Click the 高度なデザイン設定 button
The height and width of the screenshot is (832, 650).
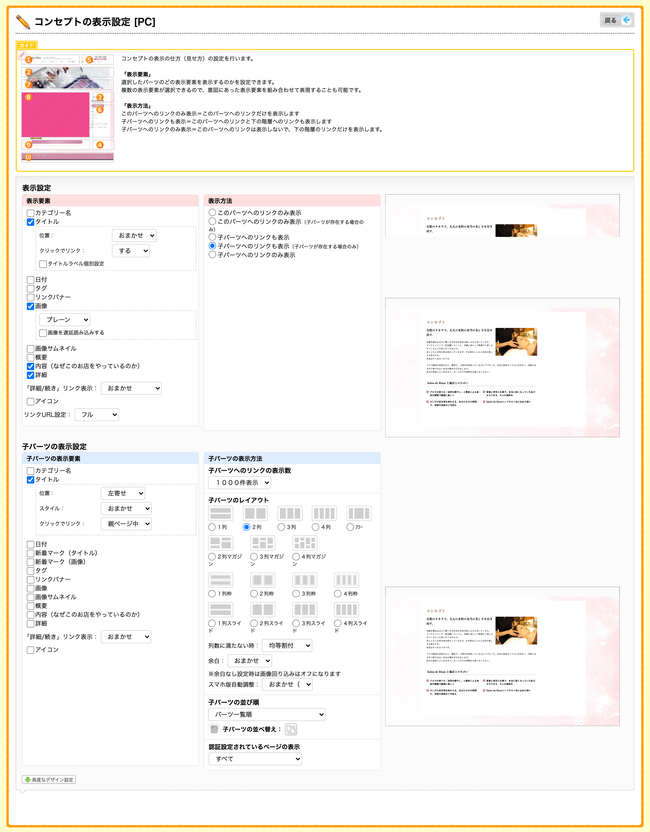[49, 779]
